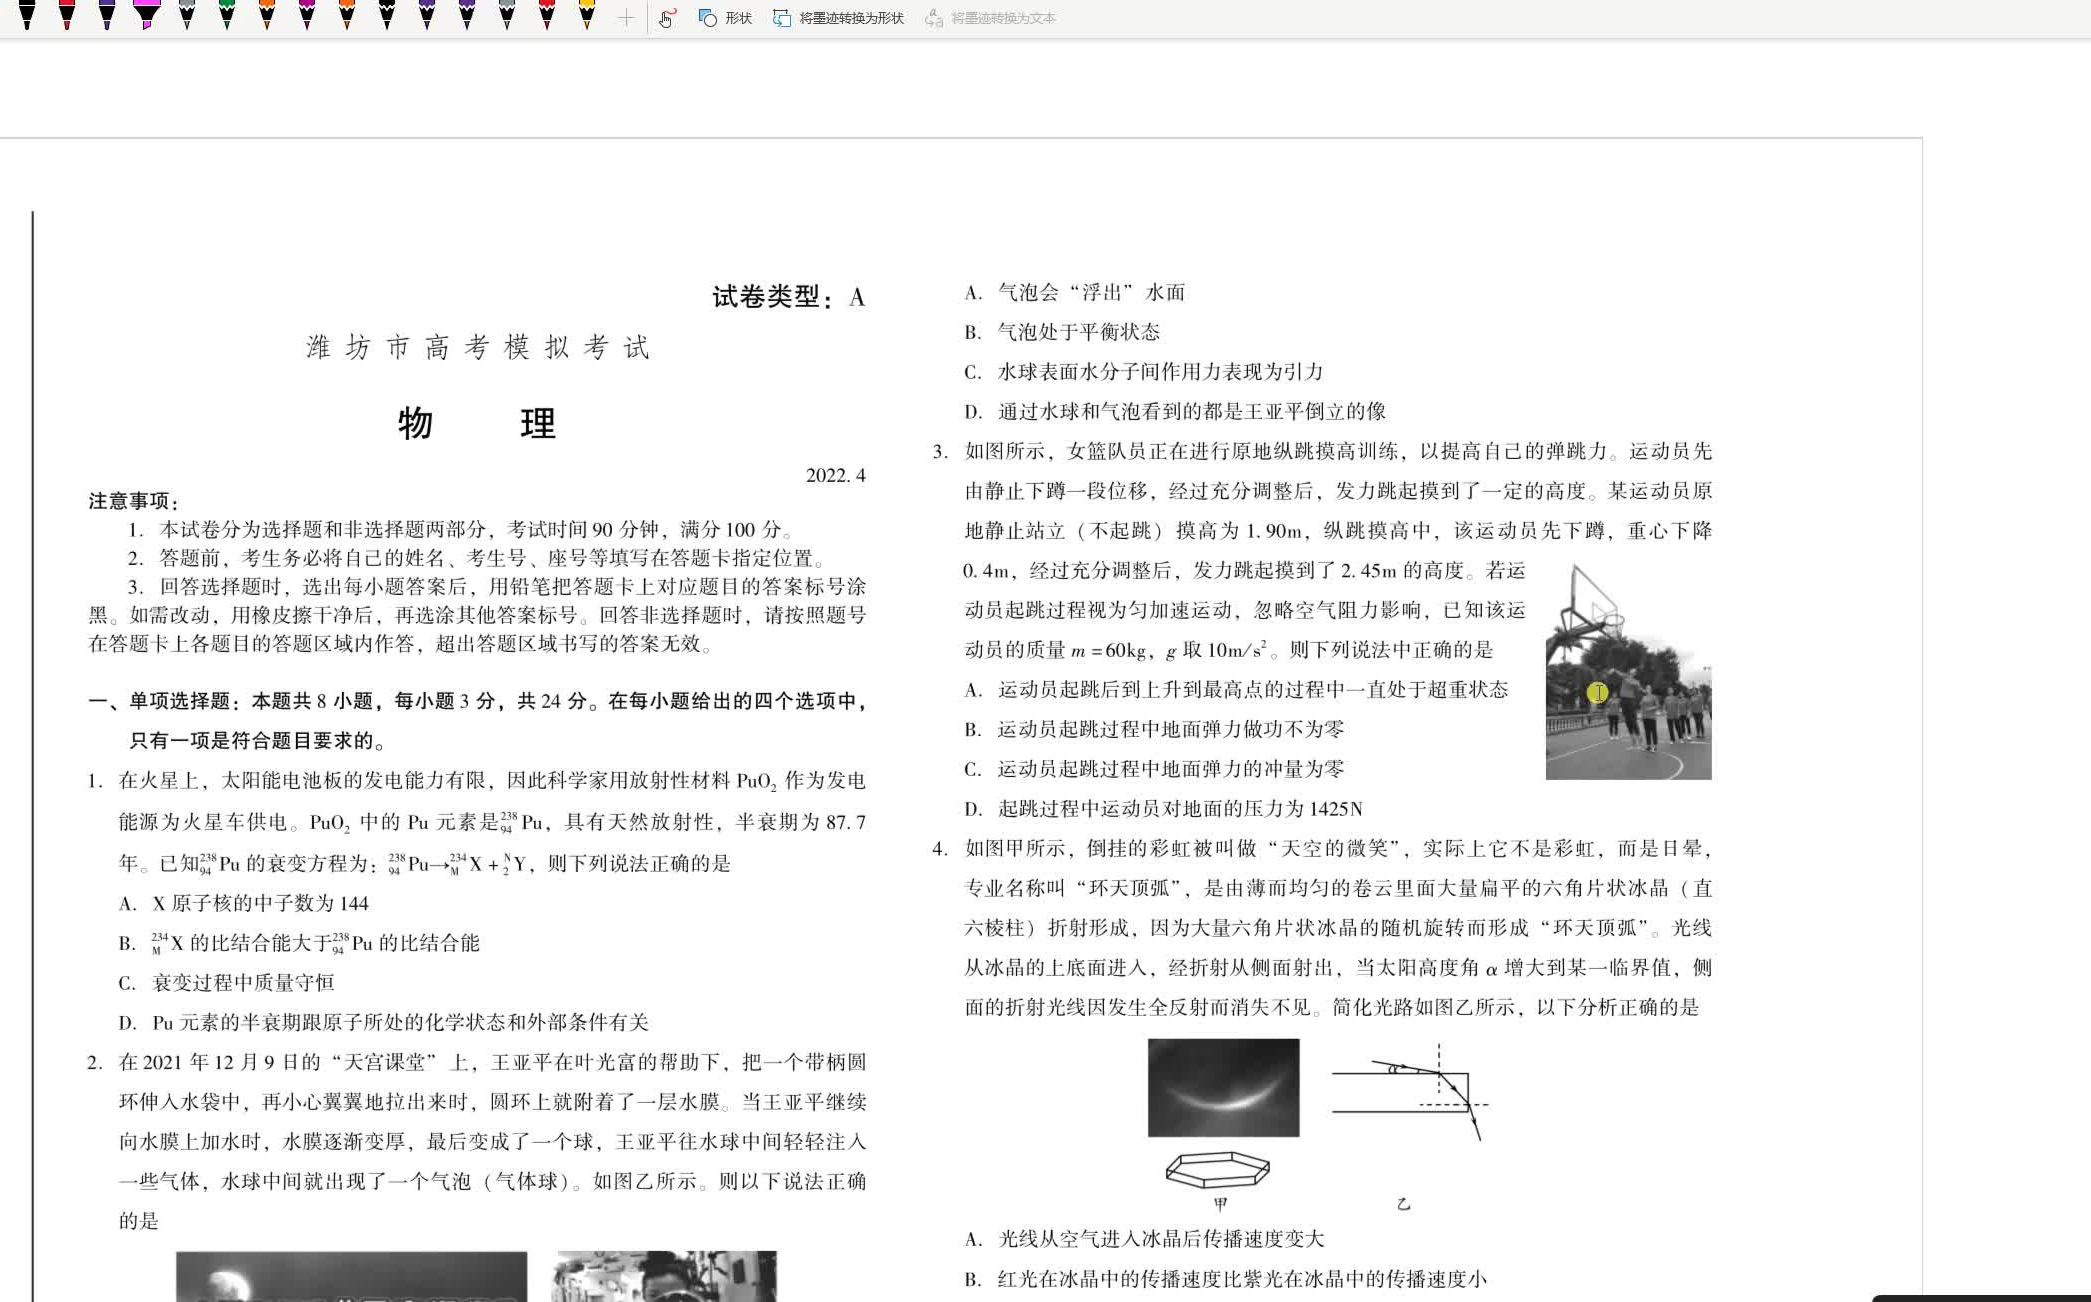This screenshot has width=2091, height=1302.
Task: Select the purple pen tool
Action: [106, 15]
